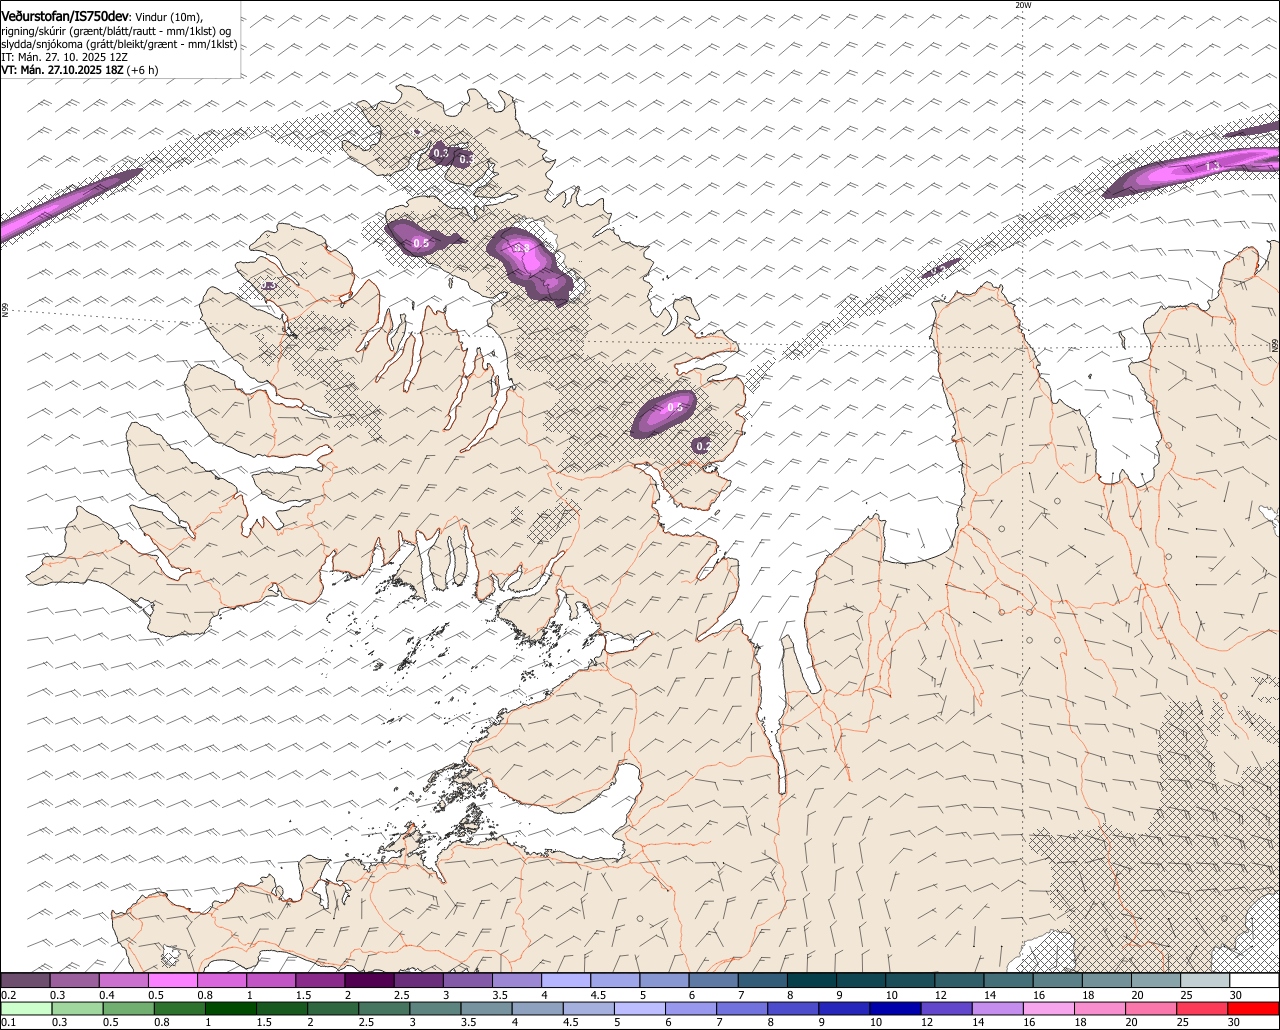
Task: Click the bright pink snow swatch above 0.5
Action: tap(172, 981)
